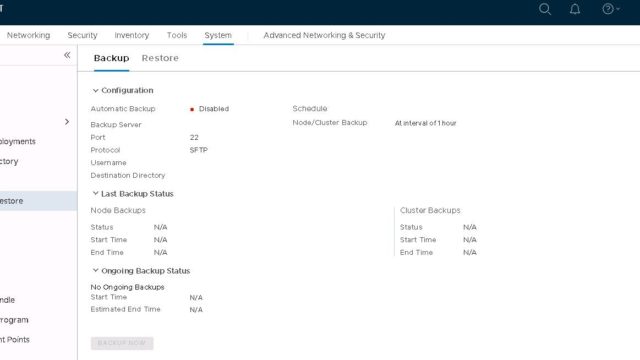Collapse the Last Backup Status section
Screen dimensions: 640x360
coord(96,193)
